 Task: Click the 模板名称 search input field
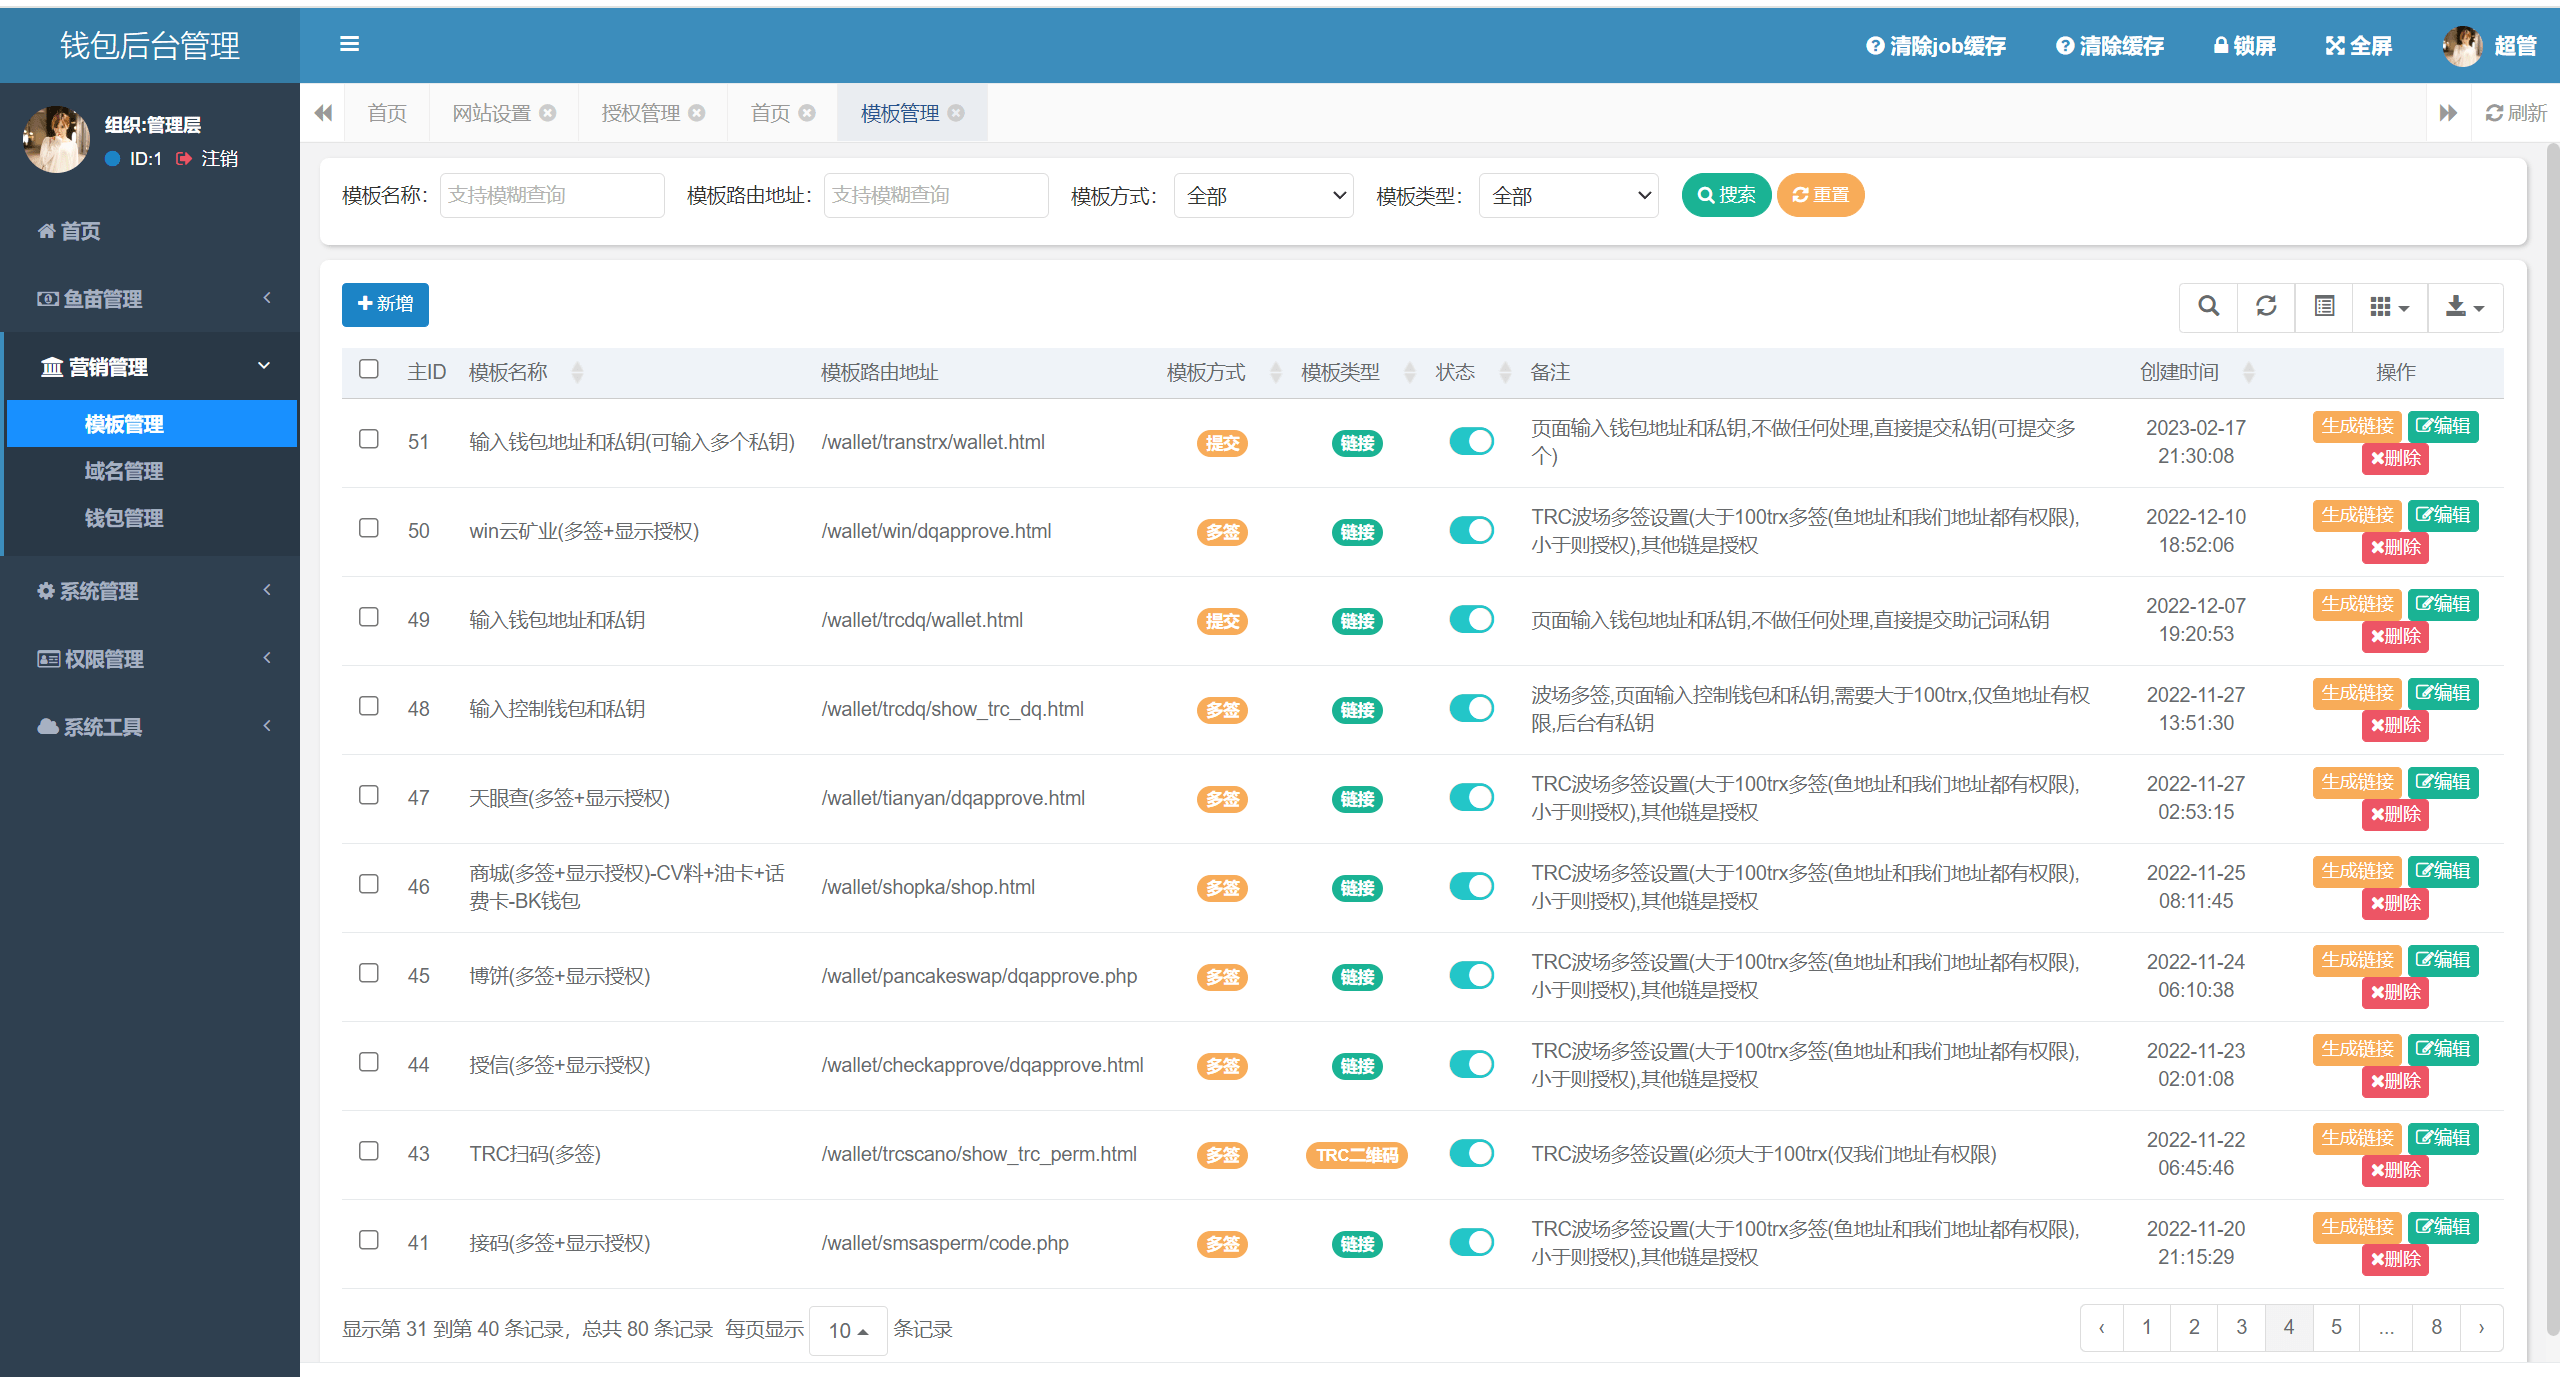(552, 195)
